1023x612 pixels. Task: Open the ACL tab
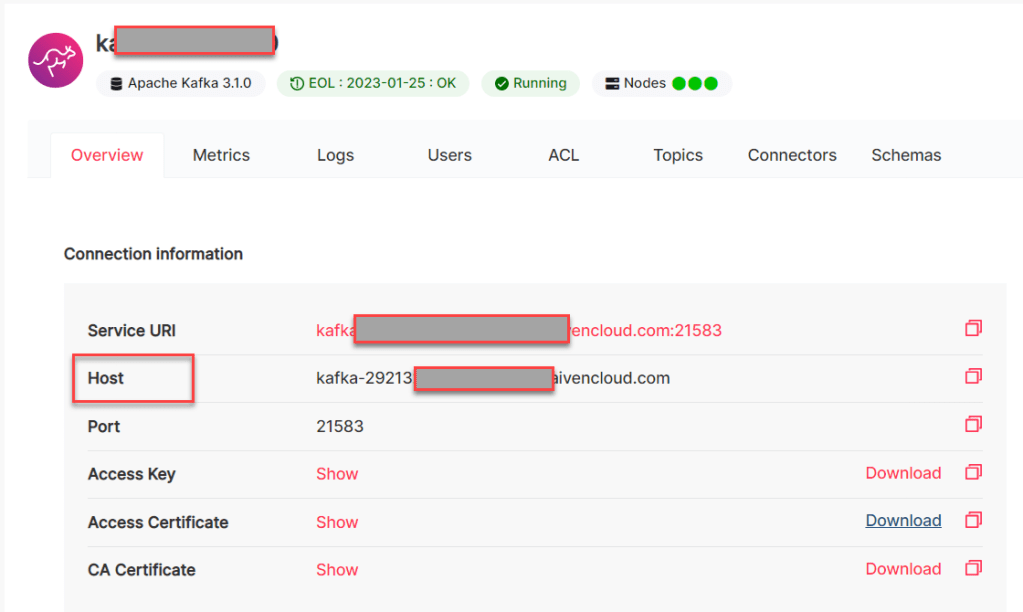coord(563,155)
